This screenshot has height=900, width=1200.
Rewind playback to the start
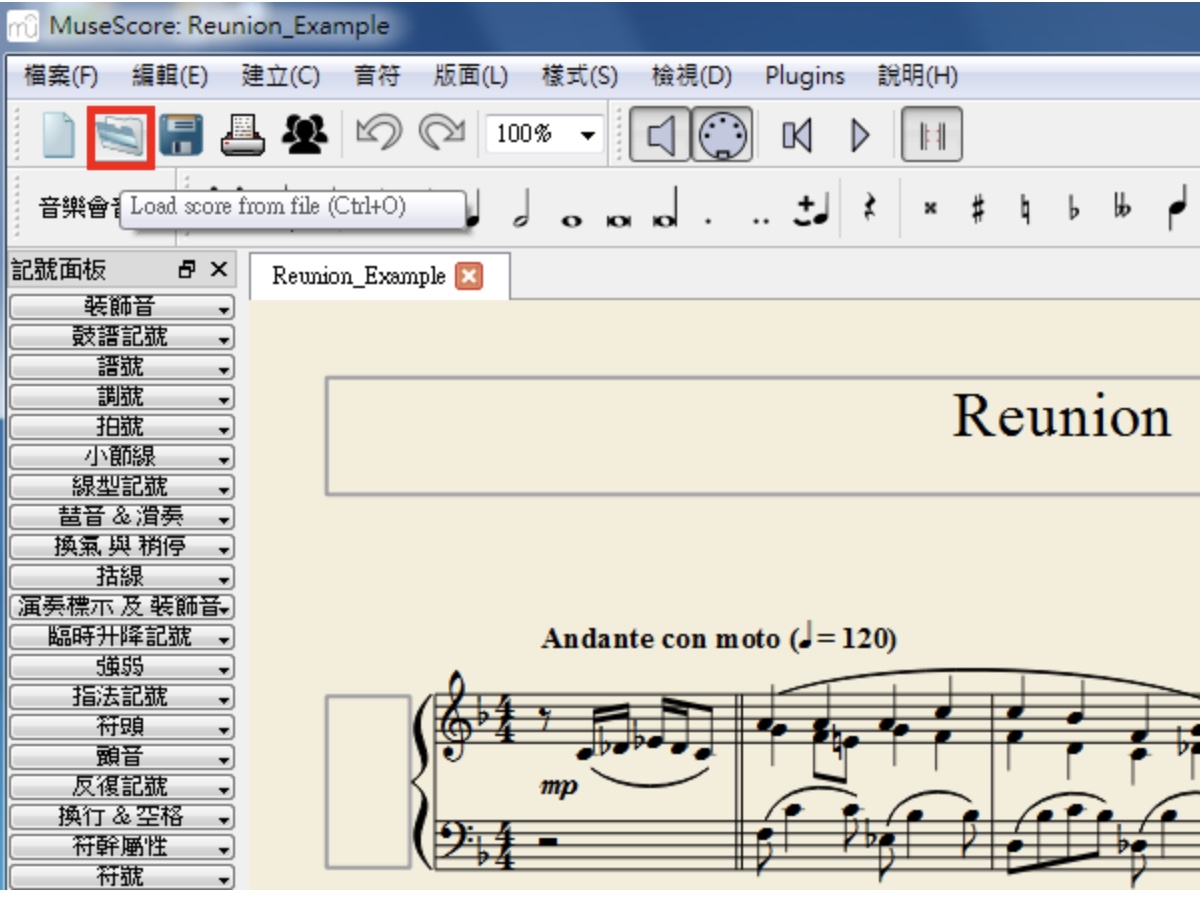796,135
